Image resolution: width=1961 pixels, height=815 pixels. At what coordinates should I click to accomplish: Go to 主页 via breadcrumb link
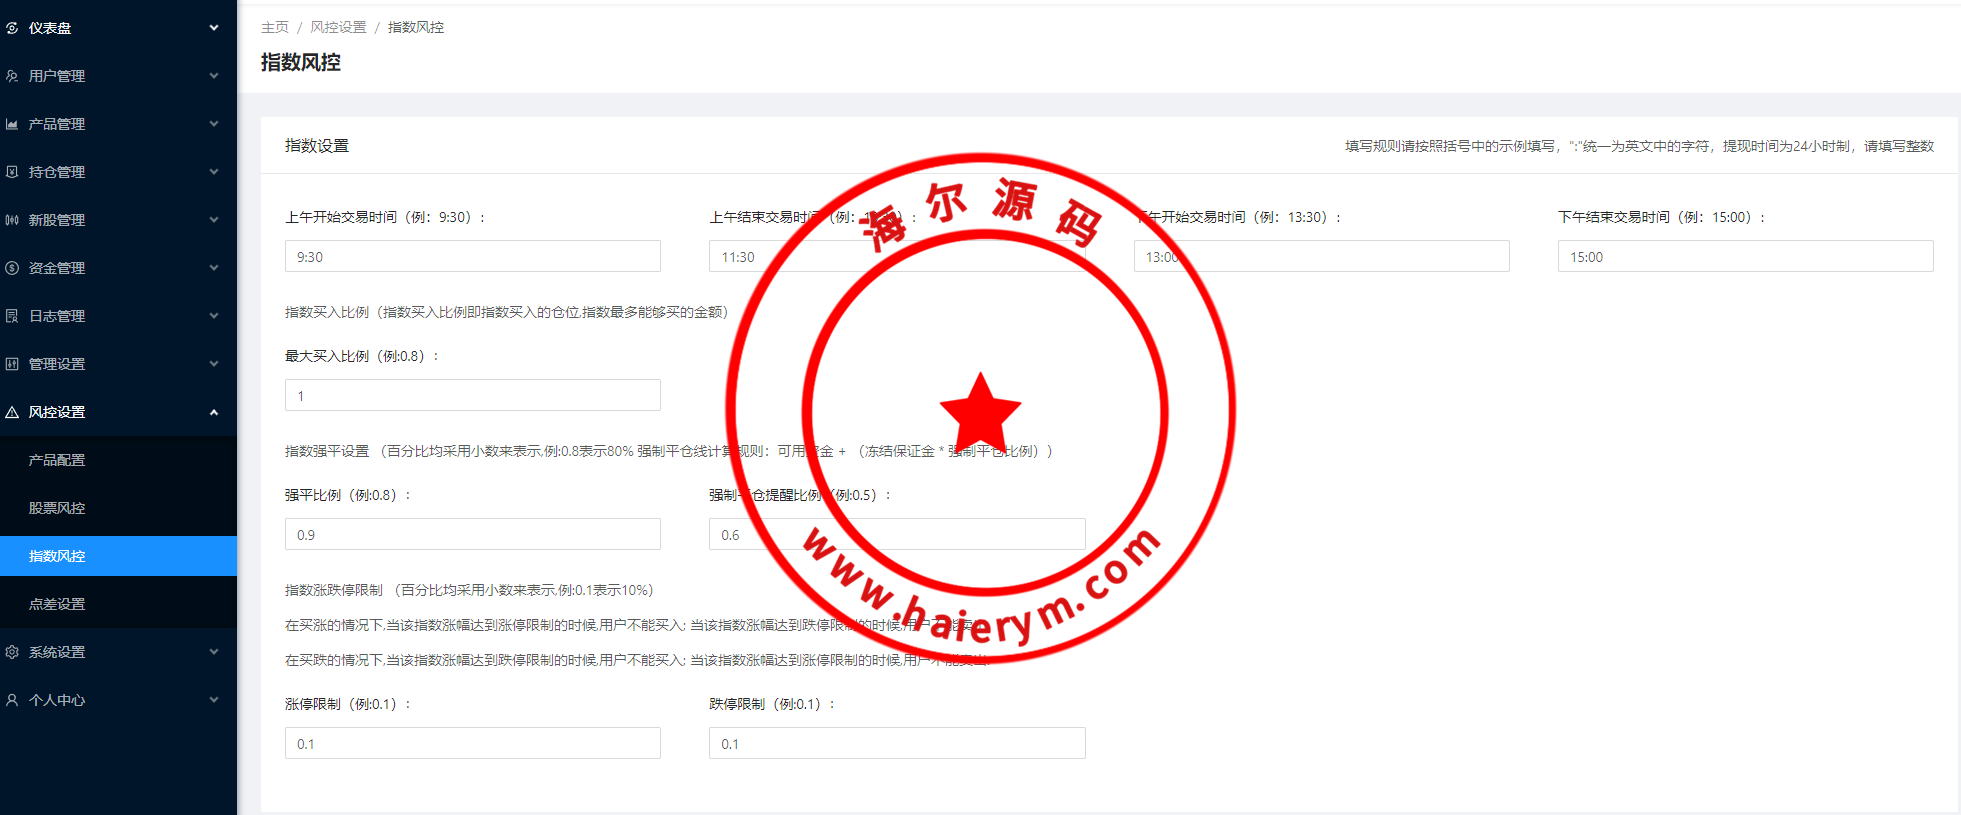point(274,27)
